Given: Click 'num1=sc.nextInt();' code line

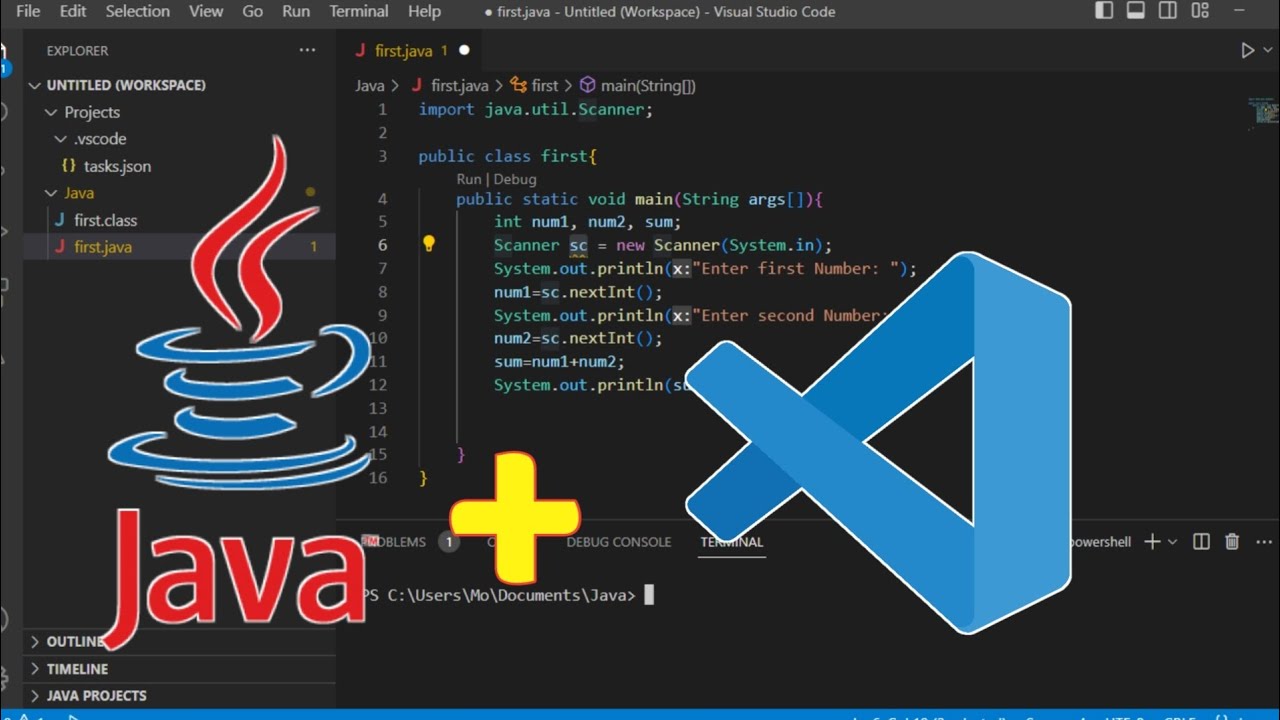Looking at the screenshot, I should point(578,292).
